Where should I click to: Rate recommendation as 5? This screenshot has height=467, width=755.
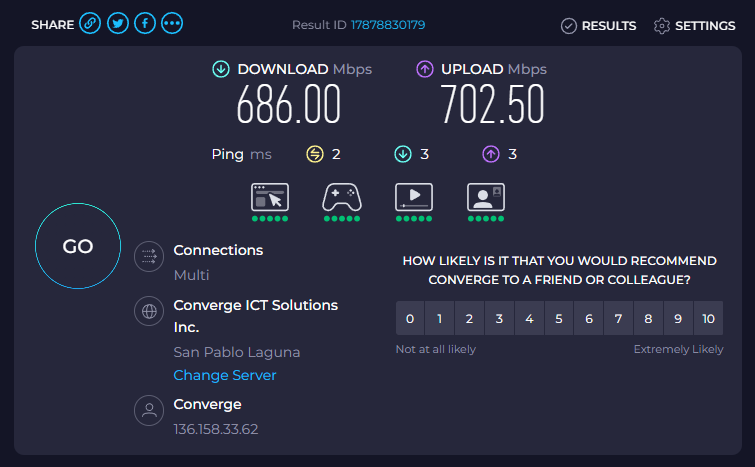(559, 318)
